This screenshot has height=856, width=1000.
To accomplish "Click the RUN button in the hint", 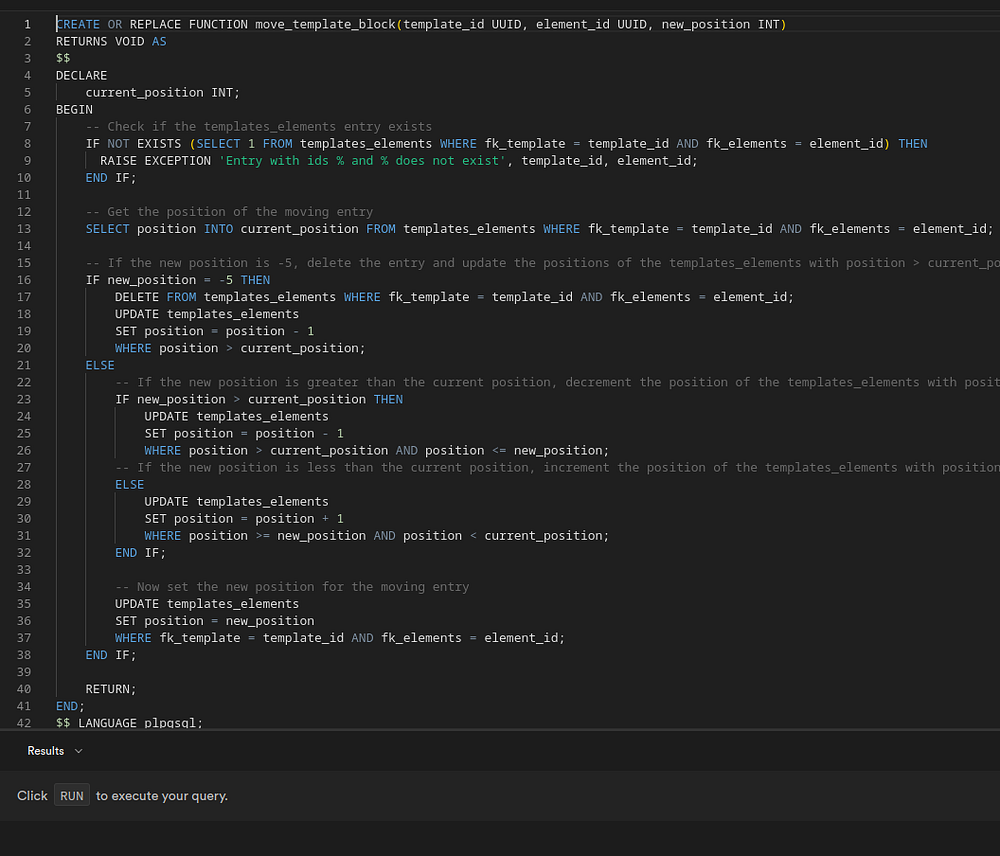I will 71,795.
